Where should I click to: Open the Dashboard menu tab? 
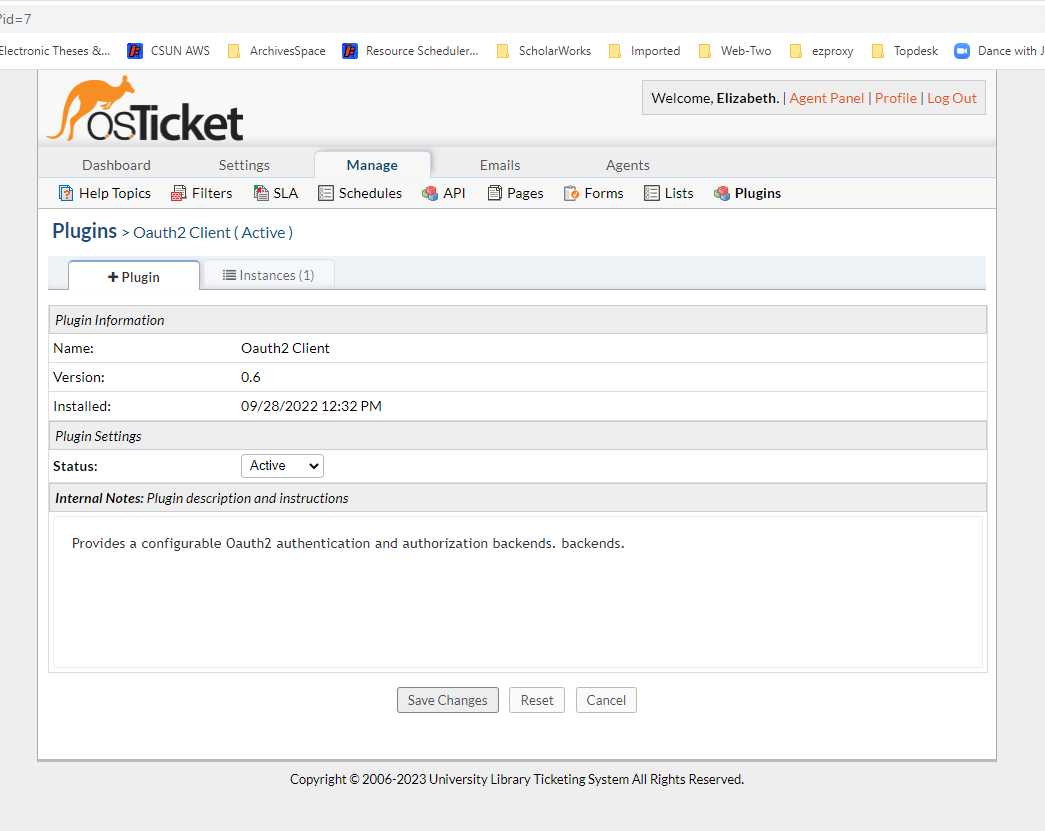point(116,165)
